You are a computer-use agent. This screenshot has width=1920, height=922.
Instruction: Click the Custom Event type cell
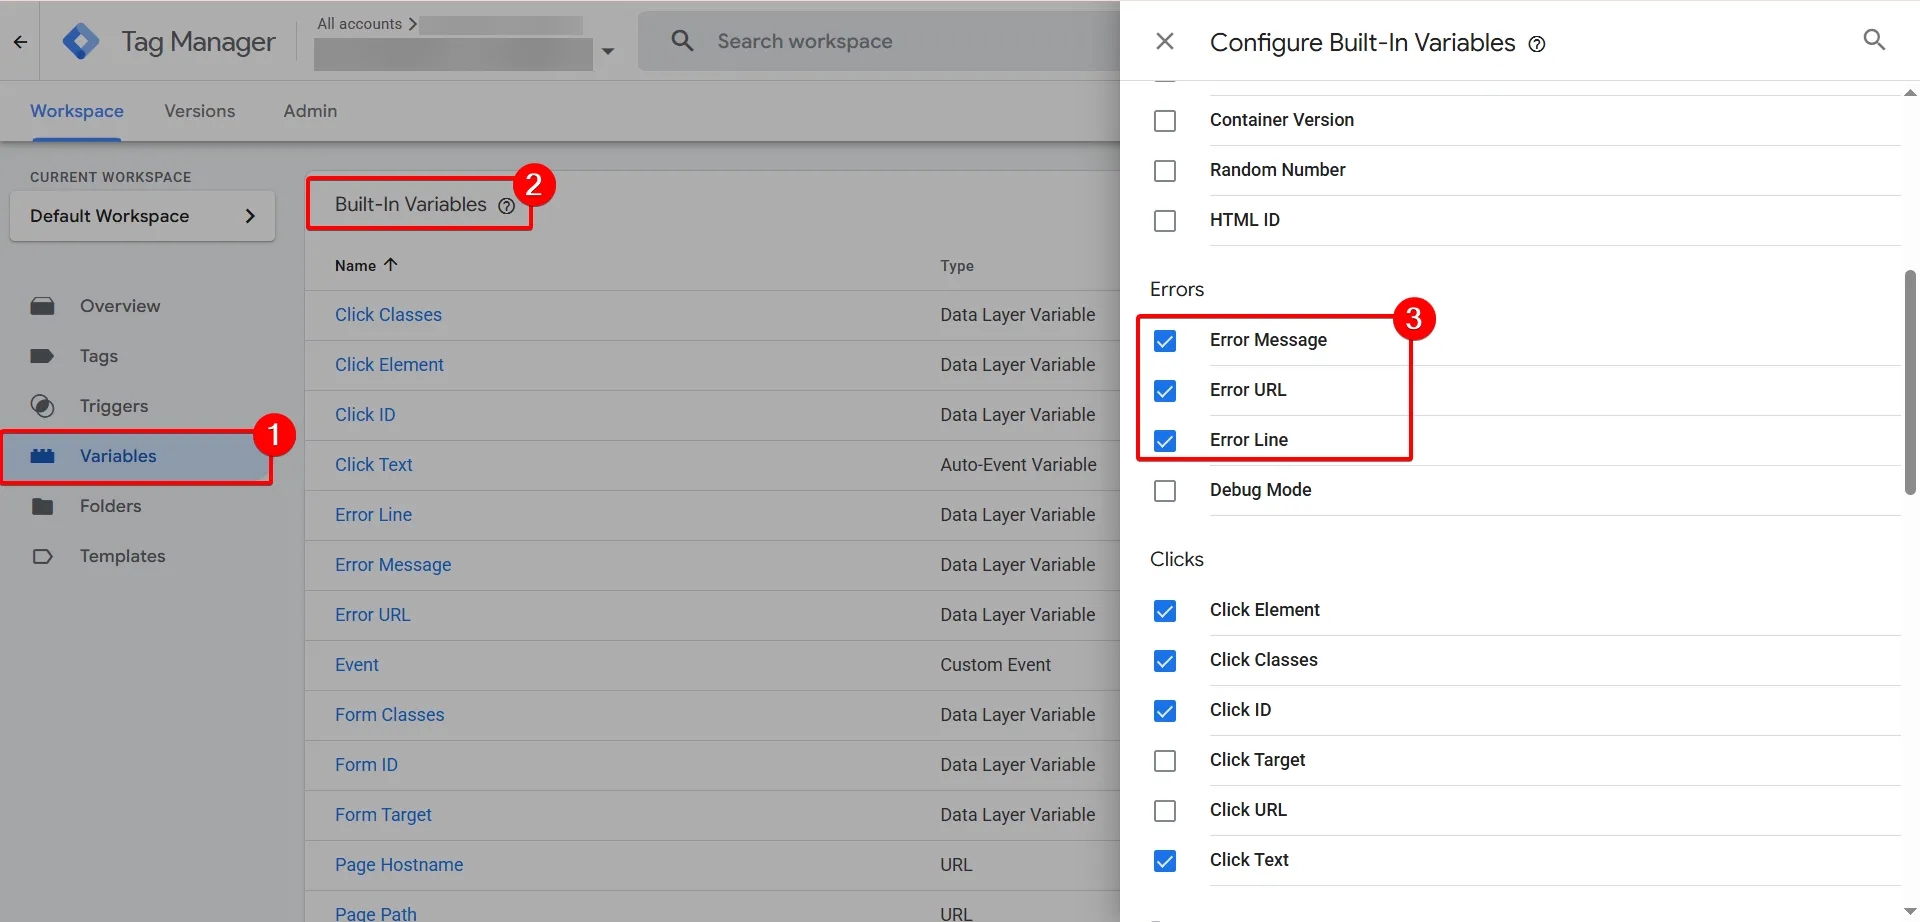click(x=995, y=665)
